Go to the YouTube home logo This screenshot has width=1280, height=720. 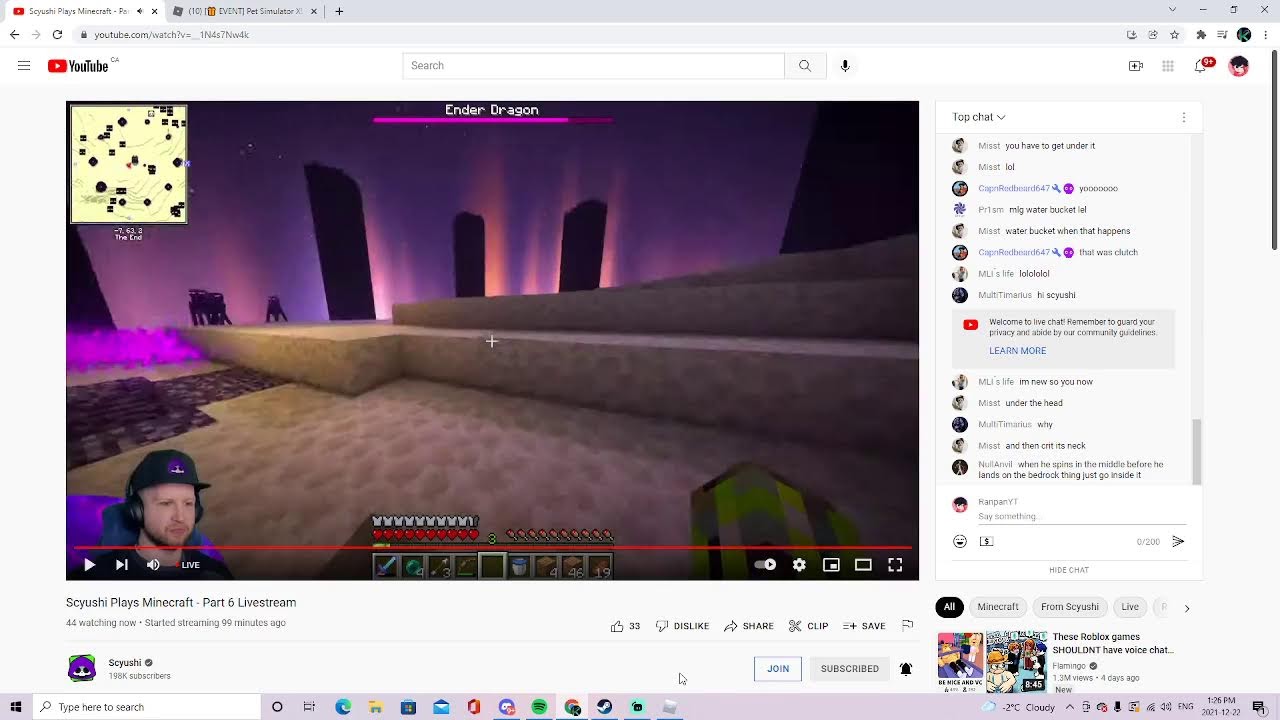tap(79, 66)
